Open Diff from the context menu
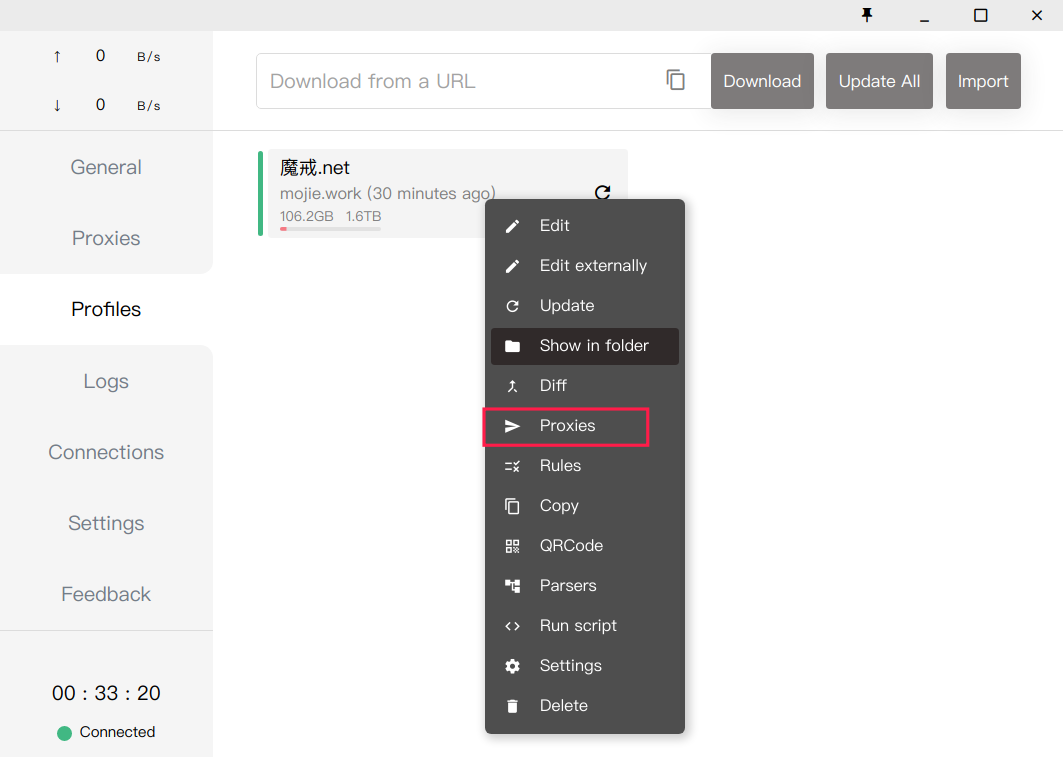This screenshot has height=757, width=1063. click(584, 386)
